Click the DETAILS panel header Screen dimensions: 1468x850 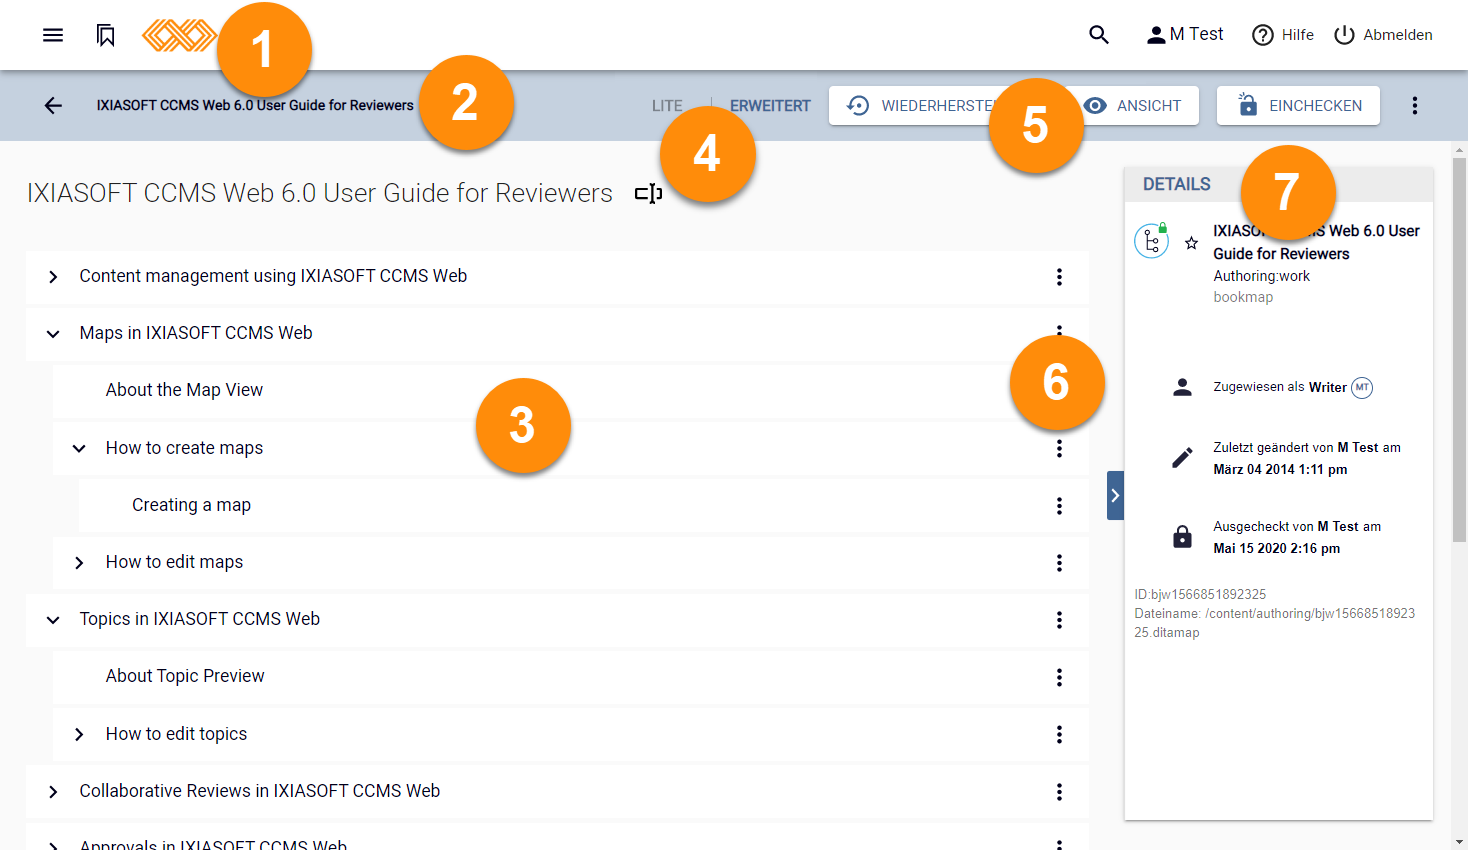(x=1177, y=184)
